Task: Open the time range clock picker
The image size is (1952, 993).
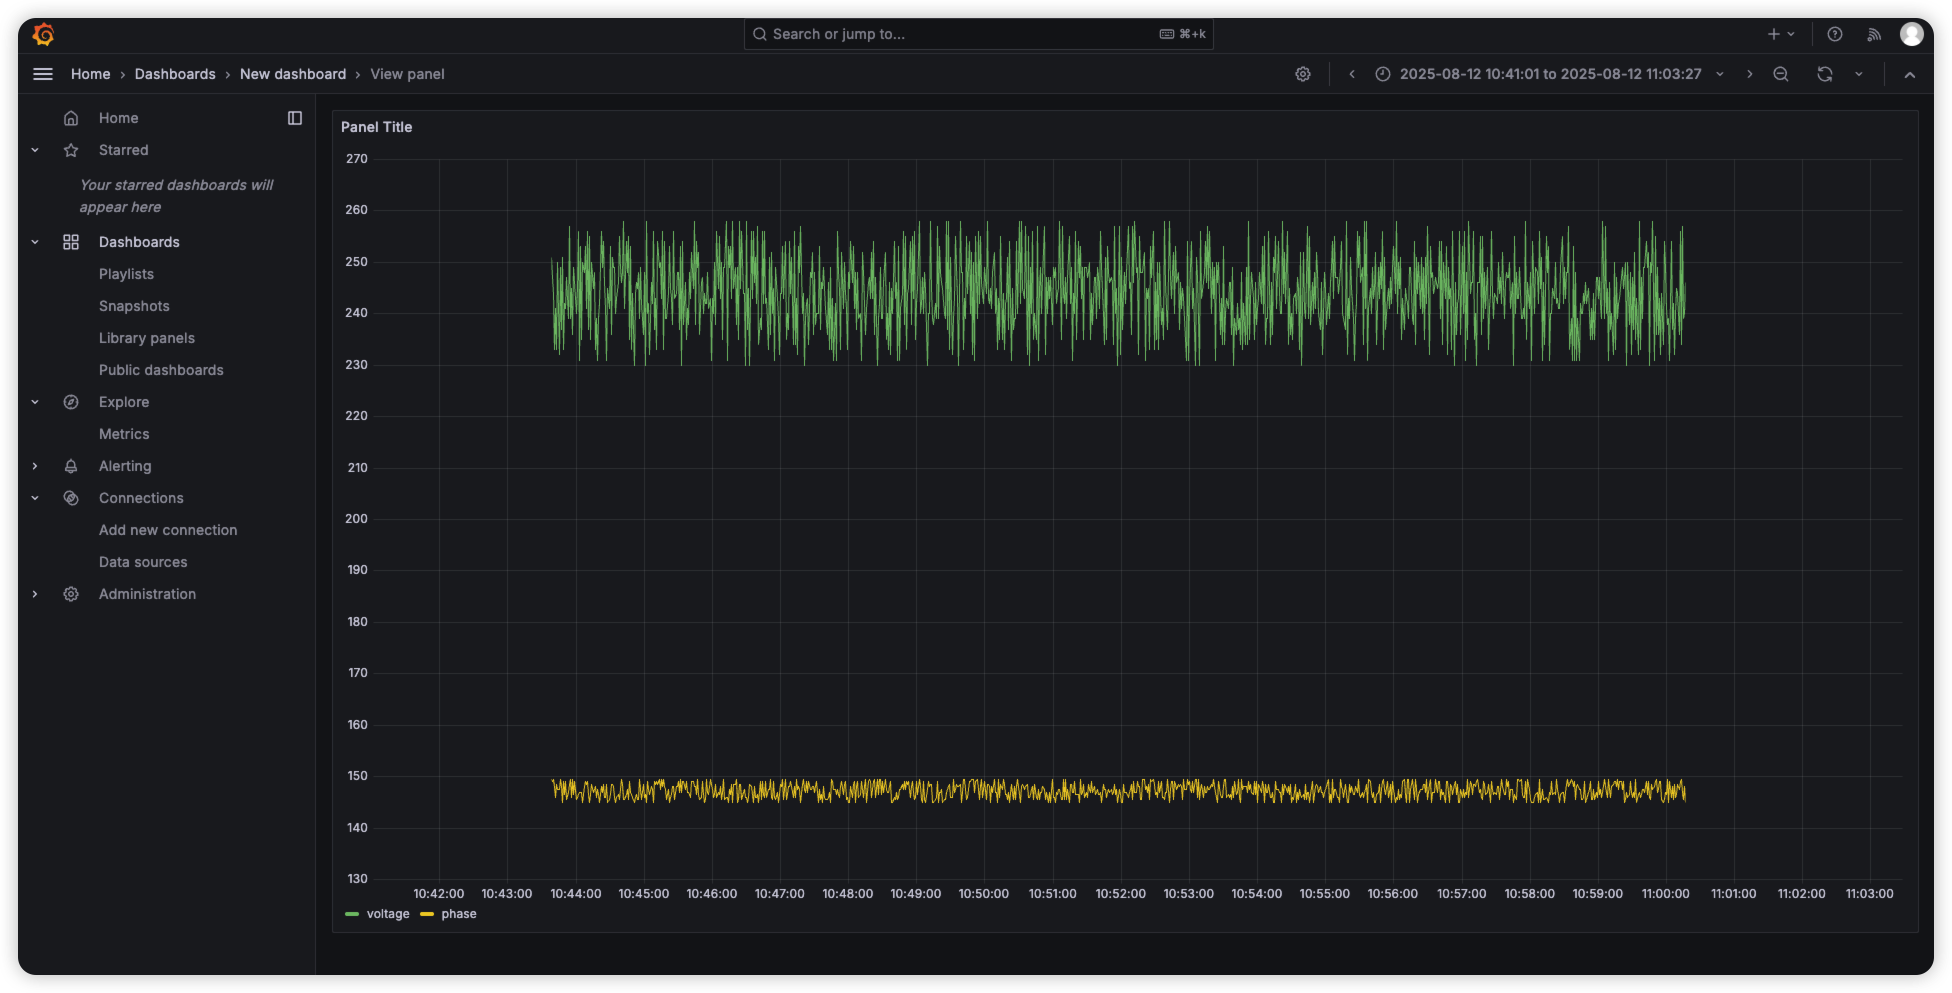Action: 1383,74
